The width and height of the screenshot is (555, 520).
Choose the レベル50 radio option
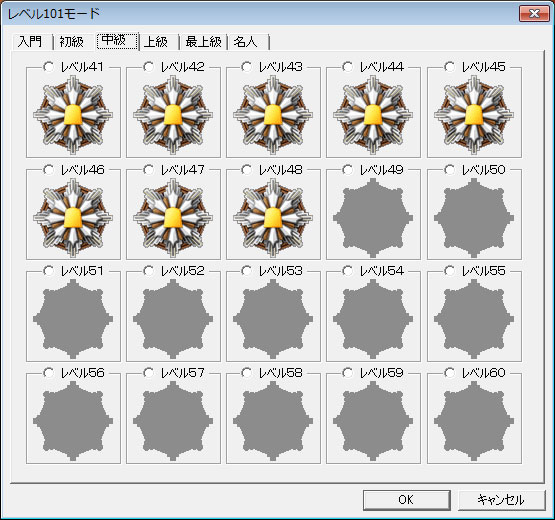pyautogui.click(x=450, y=170)
